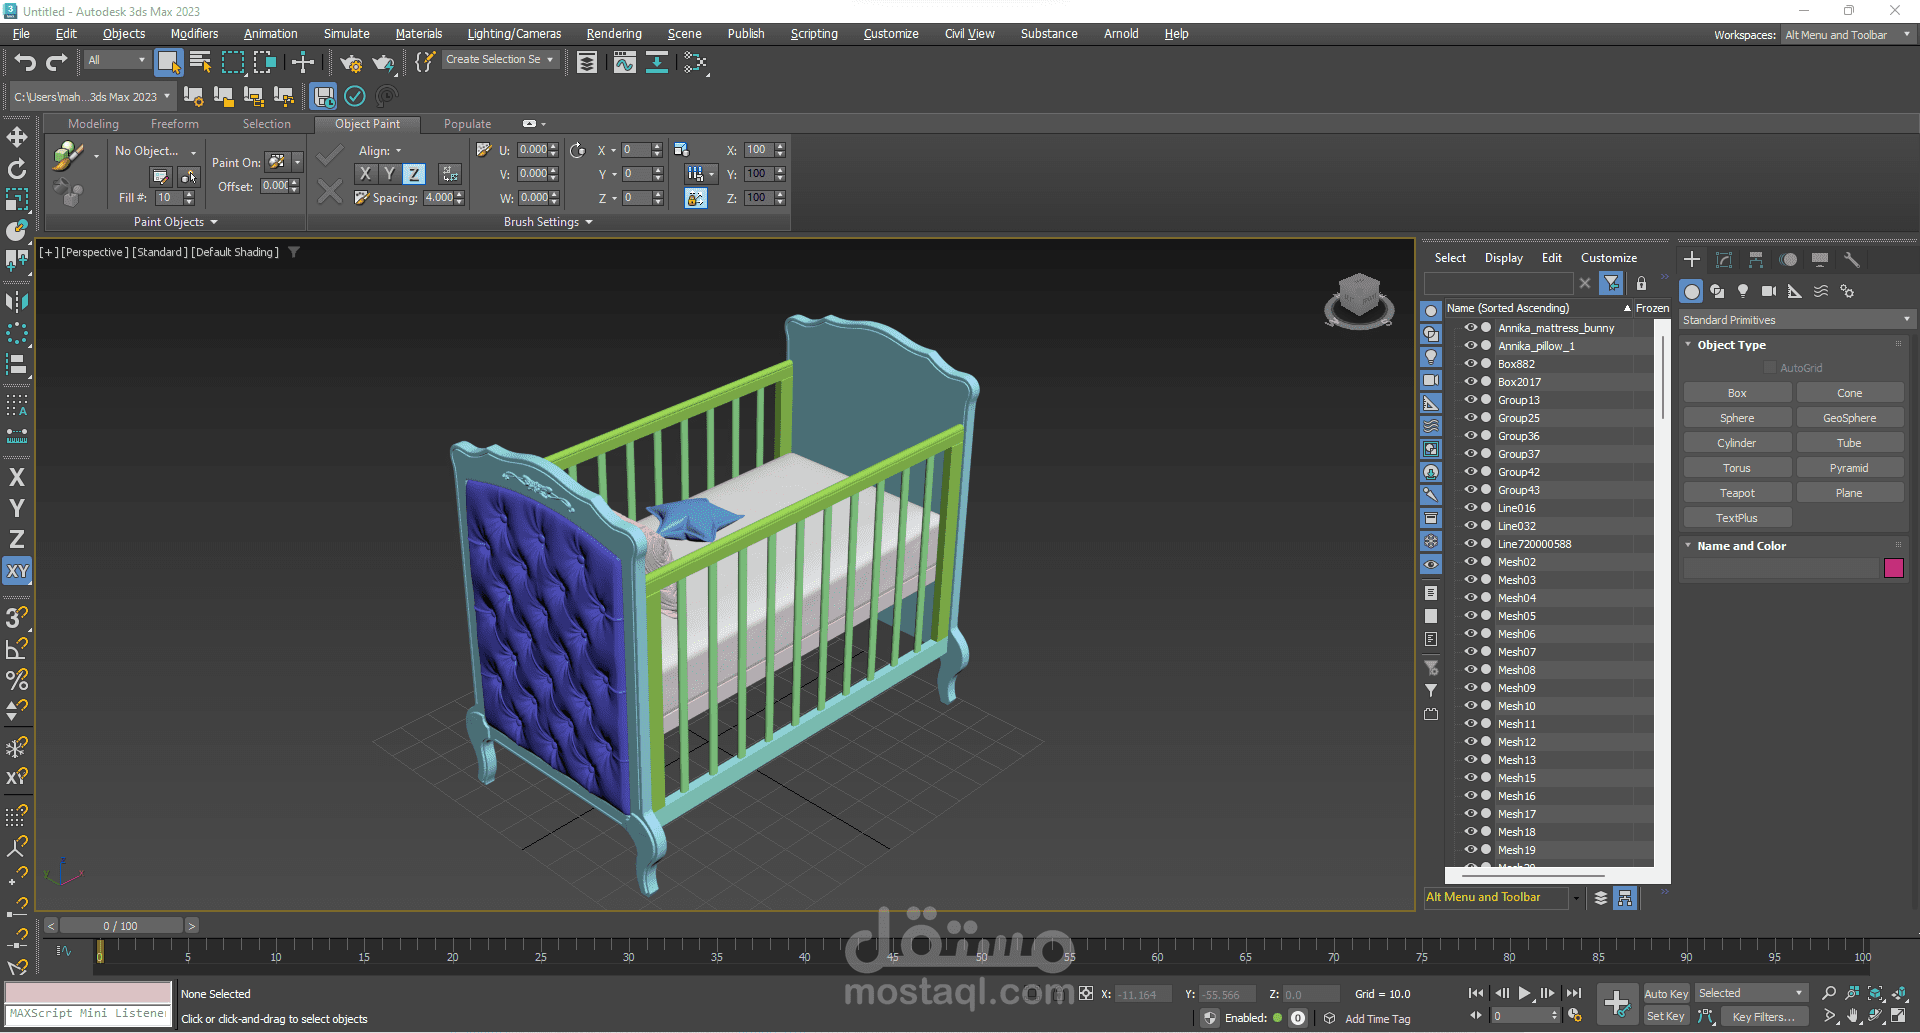Open the Modify panel tab icon
The height and width of the screenshot is (1033, 1920).
[x=1724, y=260]
